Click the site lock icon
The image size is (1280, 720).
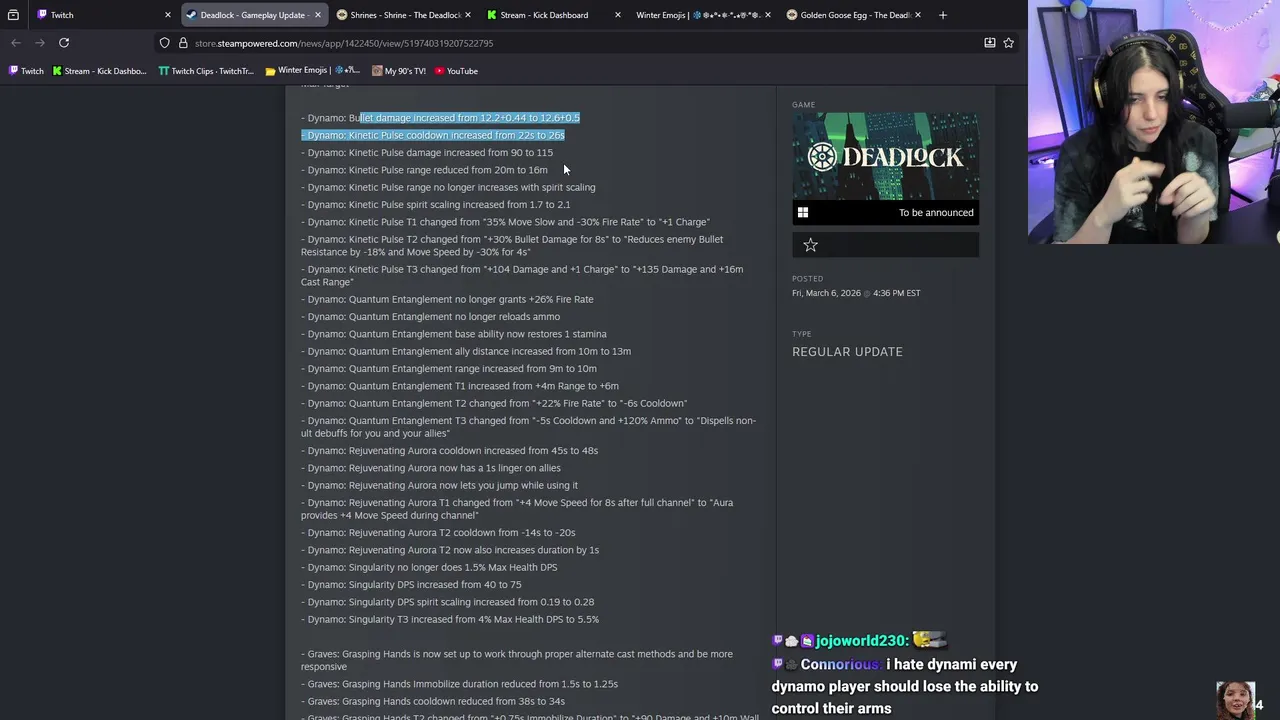pos(183,43)
